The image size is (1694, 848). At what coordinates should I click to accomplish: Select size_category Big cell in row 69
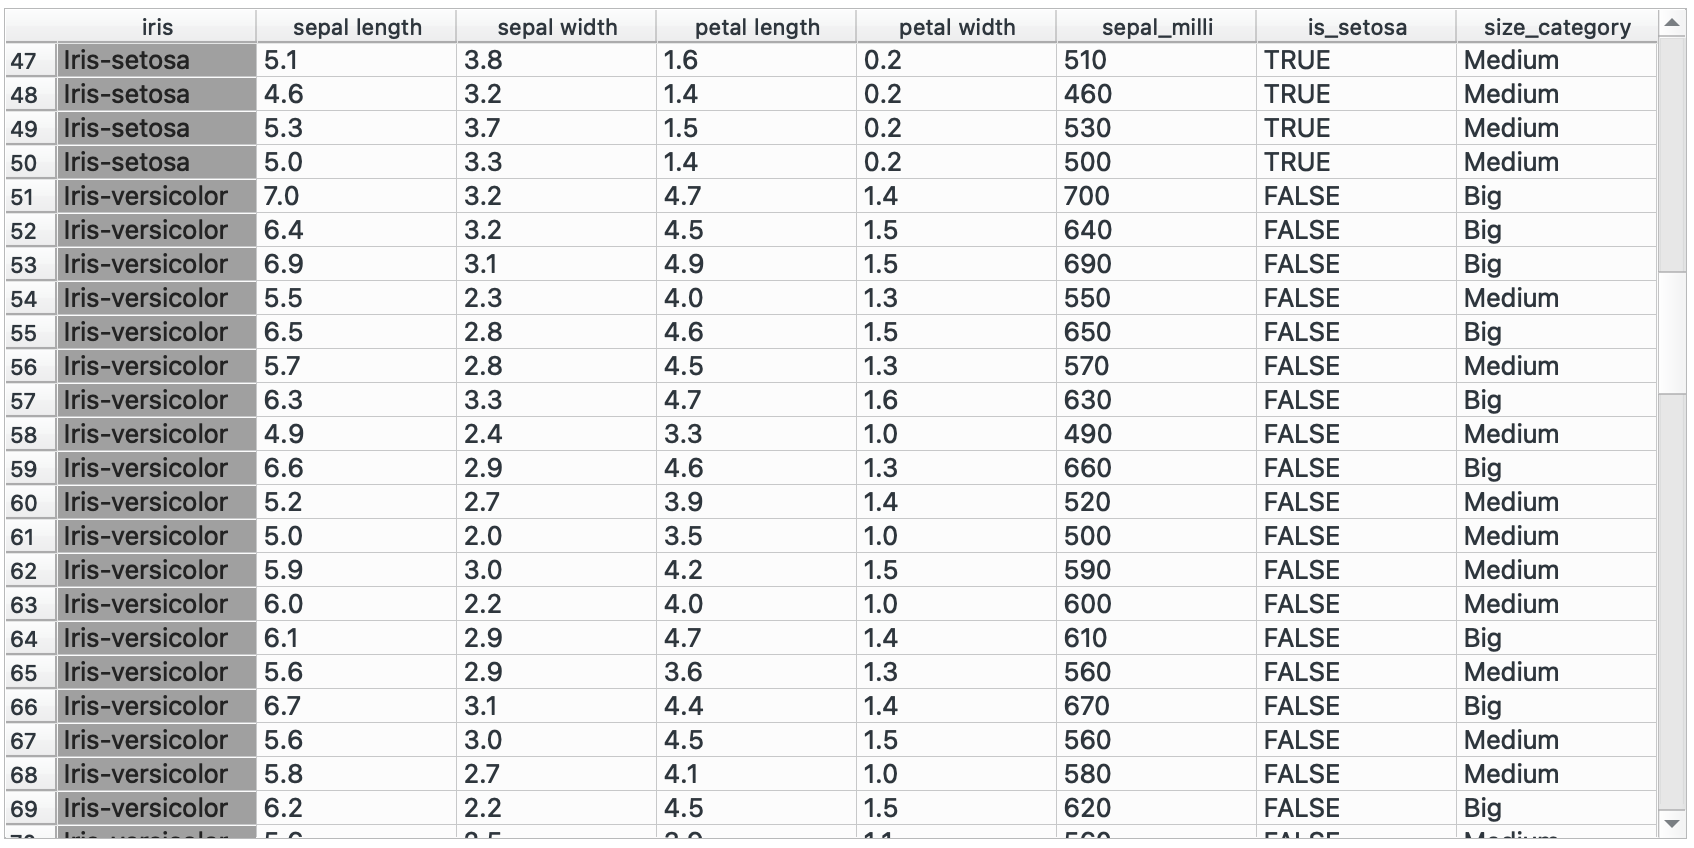[1557, 808]
